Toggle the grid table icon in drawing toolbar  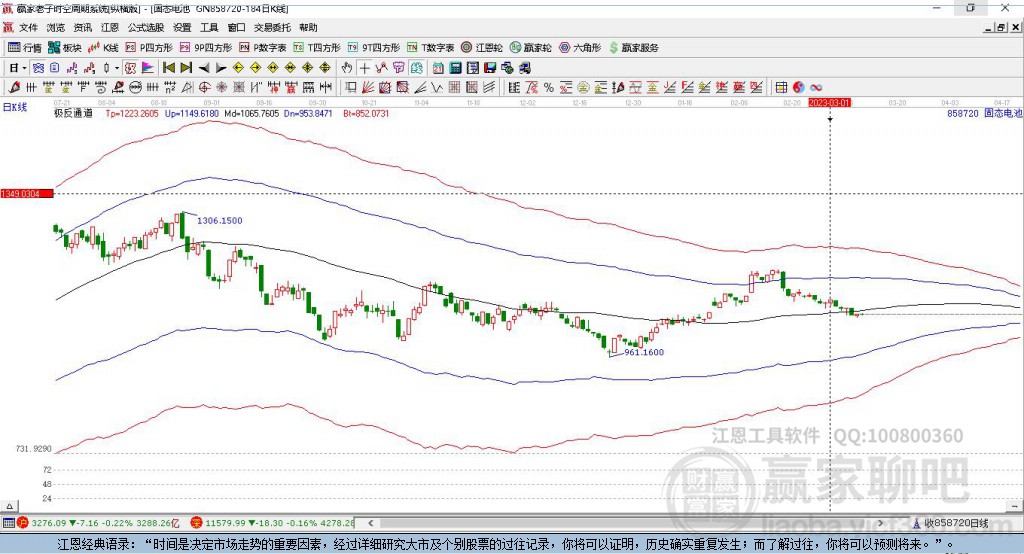781,88
